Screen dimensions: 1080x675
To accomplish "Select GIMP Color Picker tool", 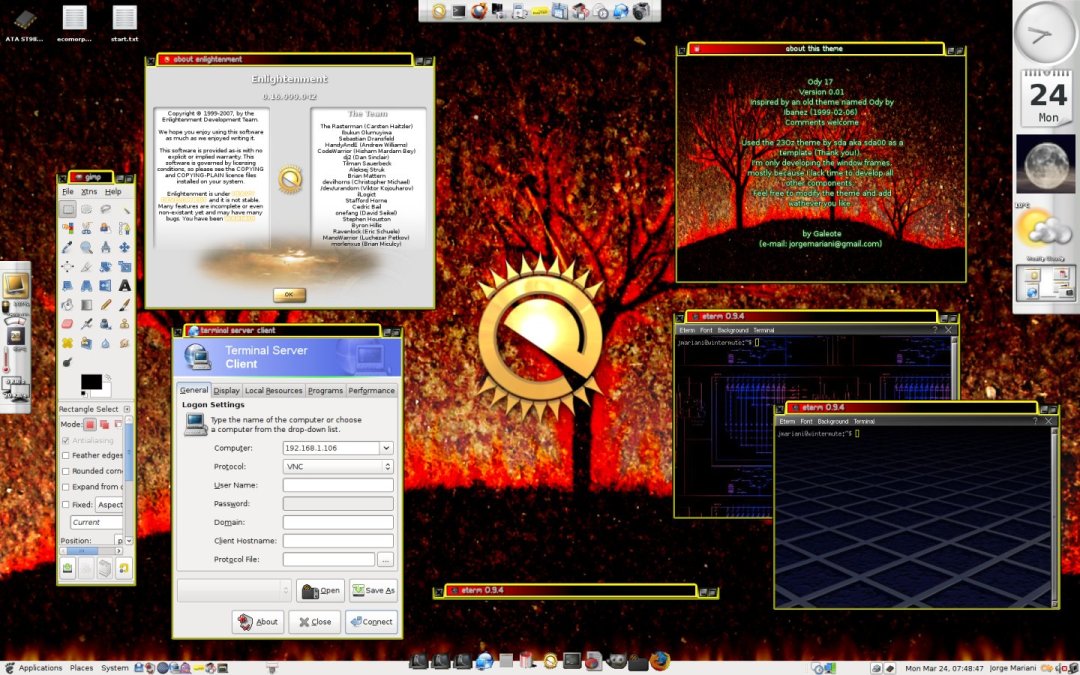I will [68, 247].
